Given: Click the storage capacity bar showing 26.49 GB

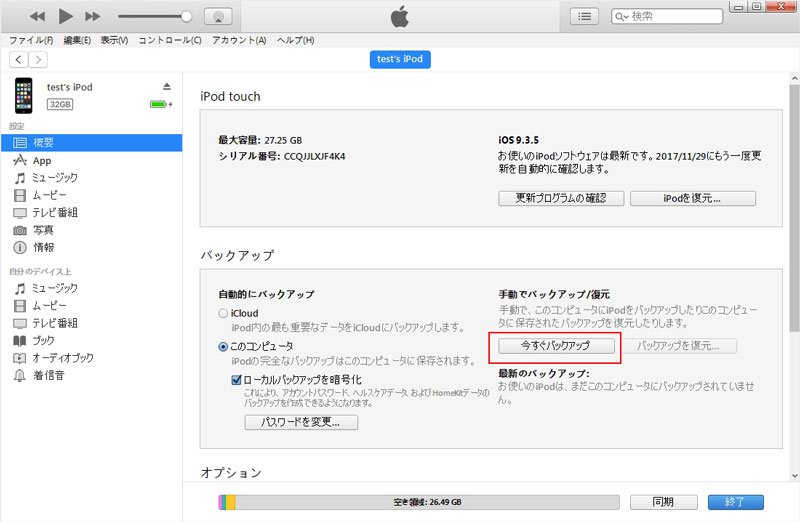Looking at the screenshot, I should click(419, 502).
